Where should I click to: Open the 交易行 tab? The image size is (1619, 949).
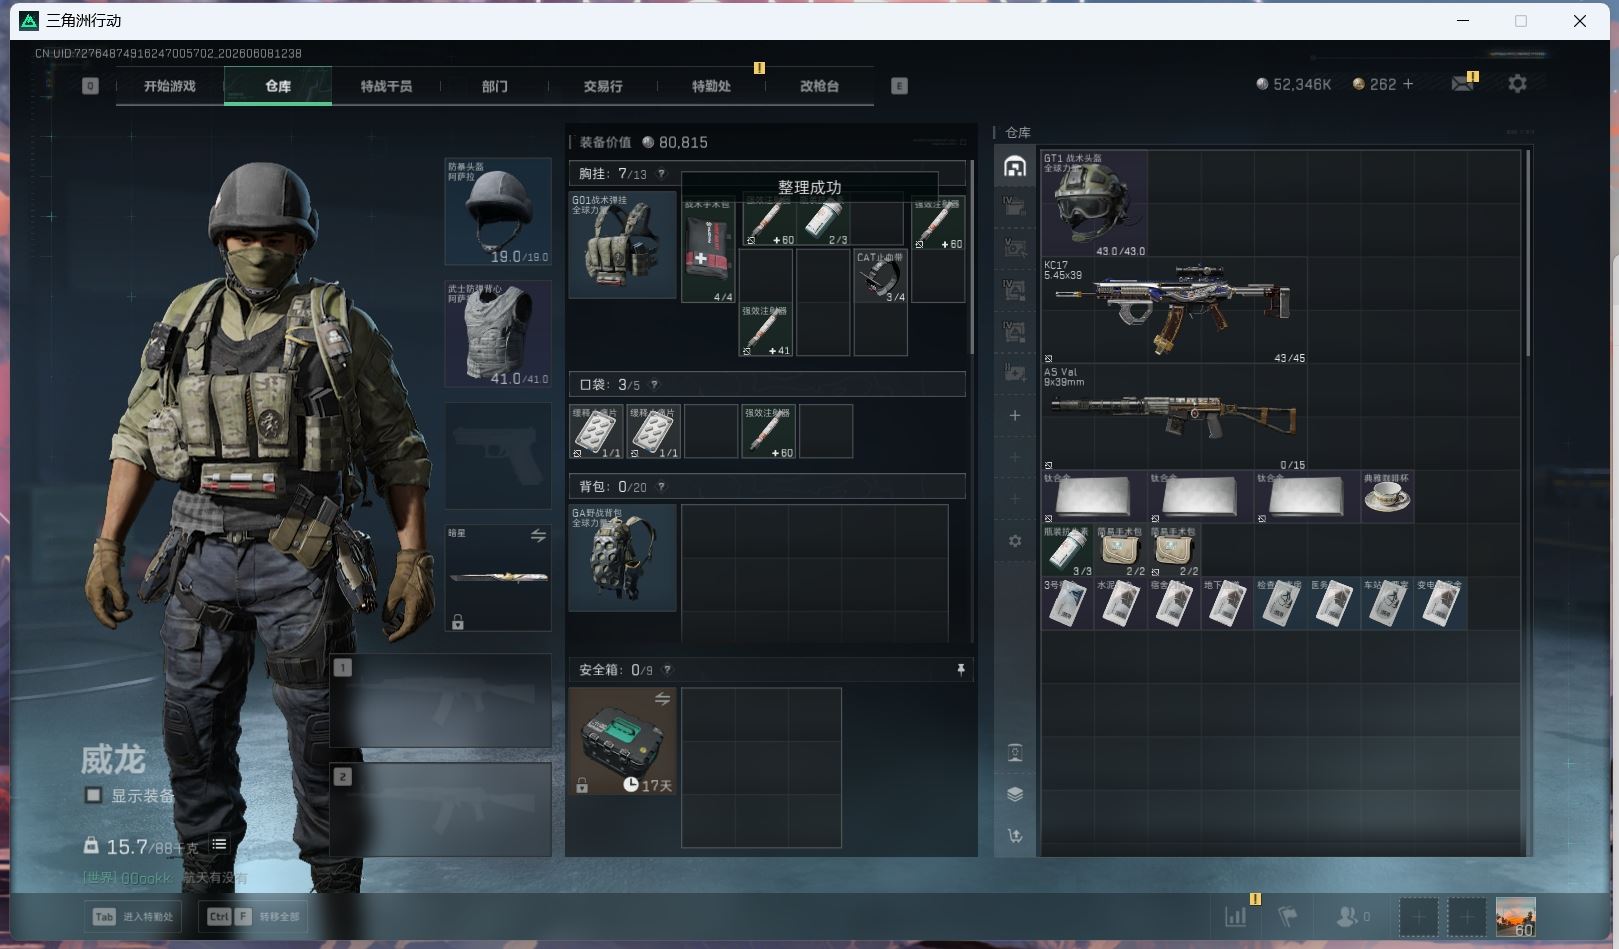(603, 86)
